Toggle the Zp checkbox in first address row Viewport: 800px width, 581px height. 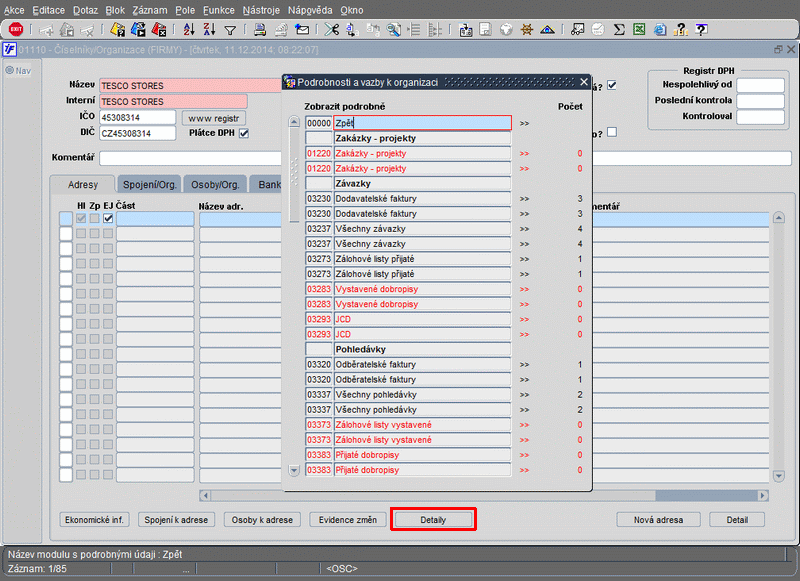(x=94, y=218)
